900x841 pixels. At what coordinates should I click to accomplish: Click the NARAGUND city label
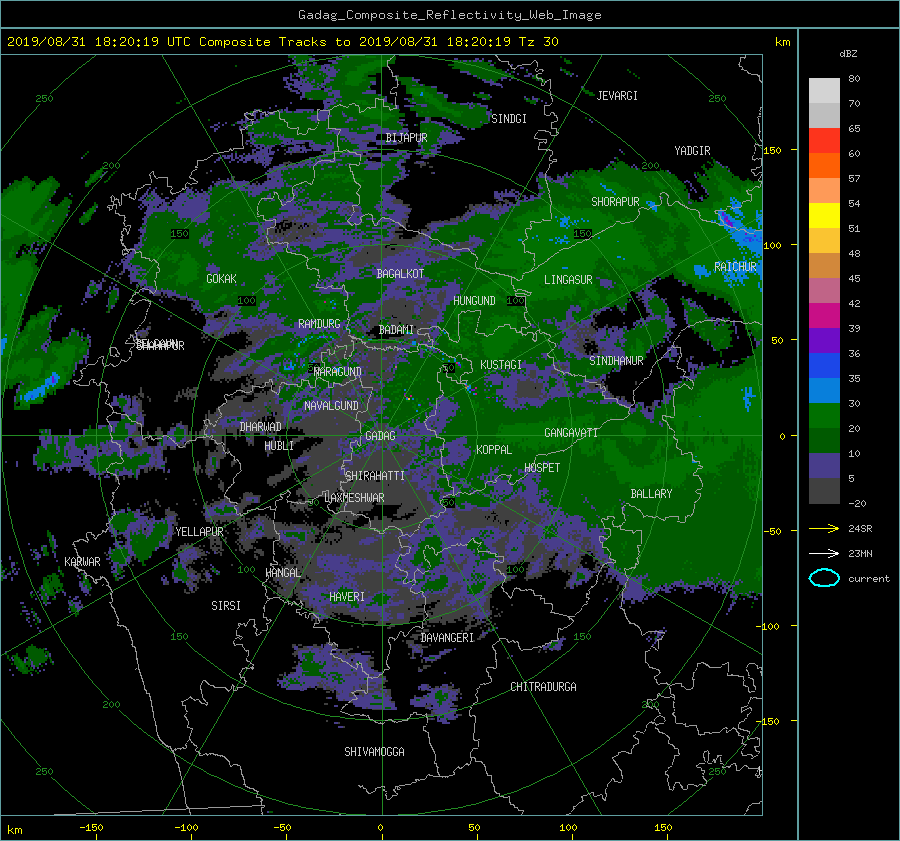pyautogui.click(x=338, y=372)
